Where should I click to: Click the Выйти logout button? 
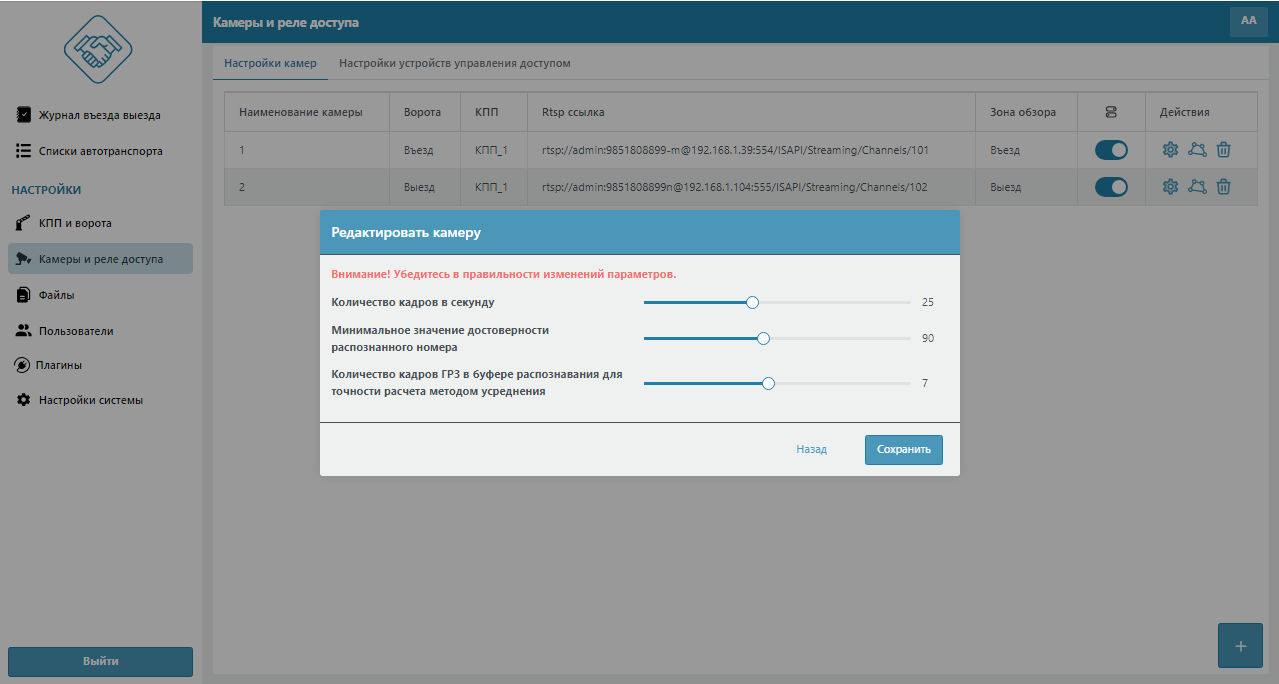pos(100,661)
